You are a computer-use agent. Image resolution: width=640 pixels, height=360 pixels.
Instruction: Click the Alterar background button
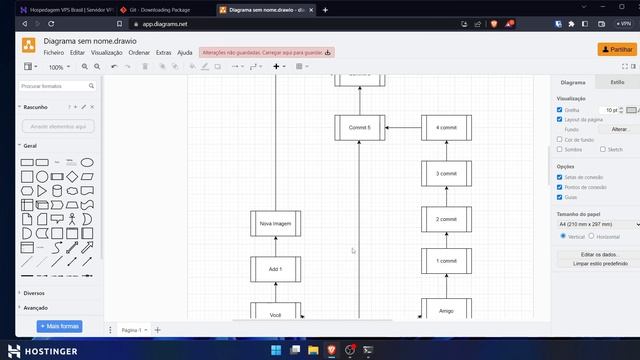(619, 129)
